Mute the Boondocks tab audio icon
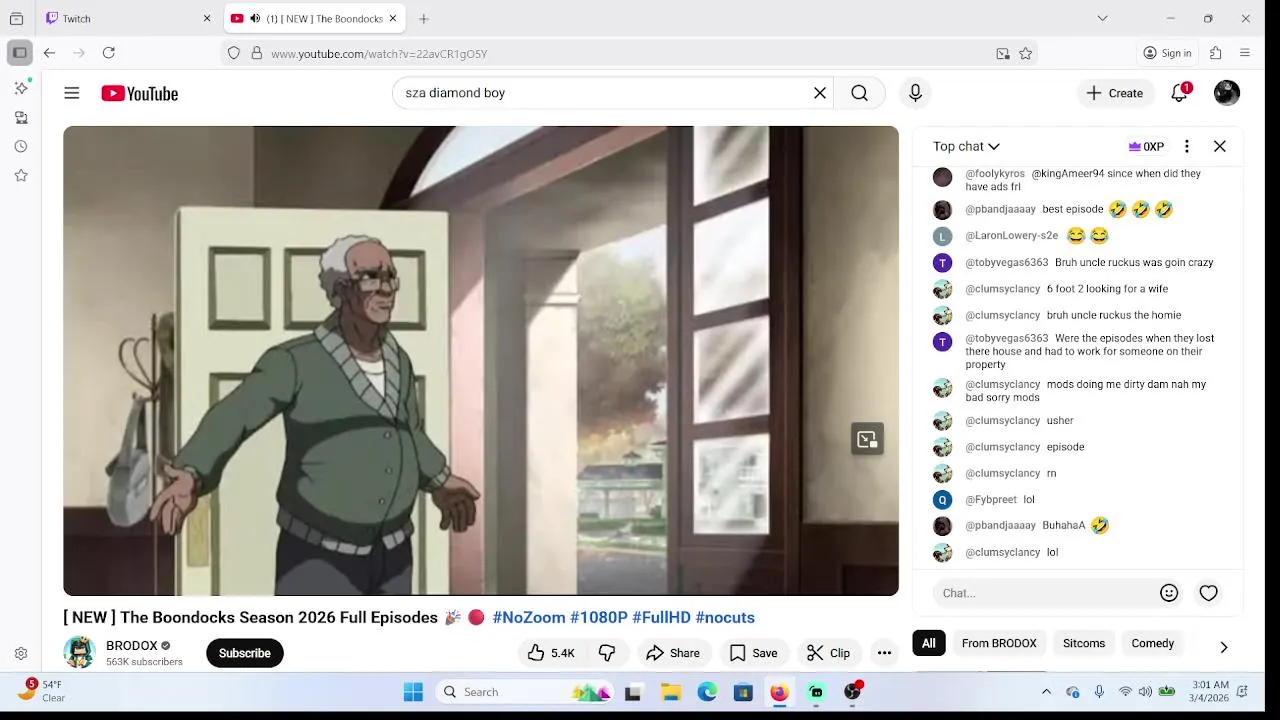The height and width of the screenshot is (720, 1280). 255,18
